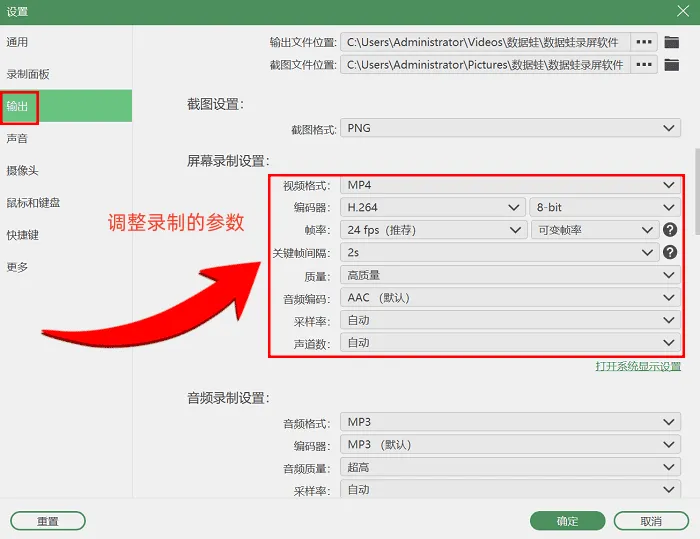
Task: Show help for keyframe interval setting
Action: (670, 252)
